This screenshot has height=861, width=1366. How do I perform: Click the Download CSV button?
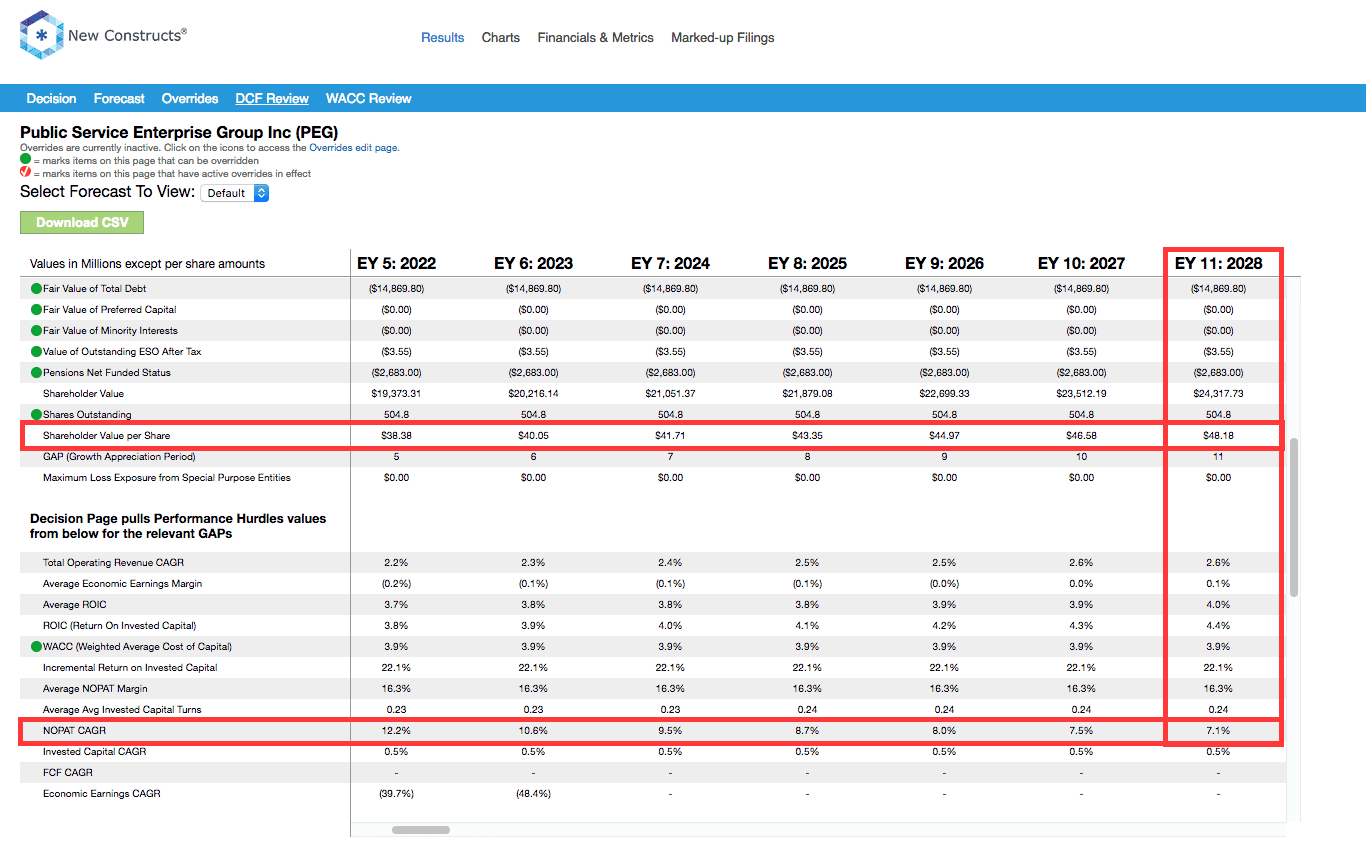tap(82, 222)
